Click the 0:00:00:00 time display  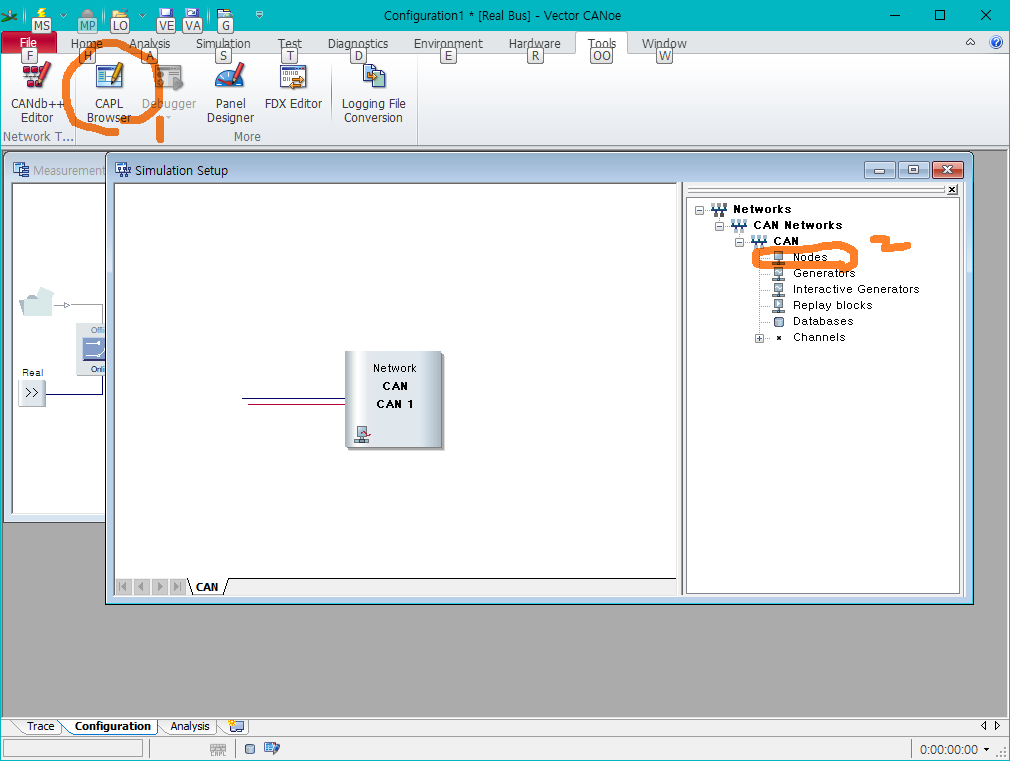click(948, 749)
